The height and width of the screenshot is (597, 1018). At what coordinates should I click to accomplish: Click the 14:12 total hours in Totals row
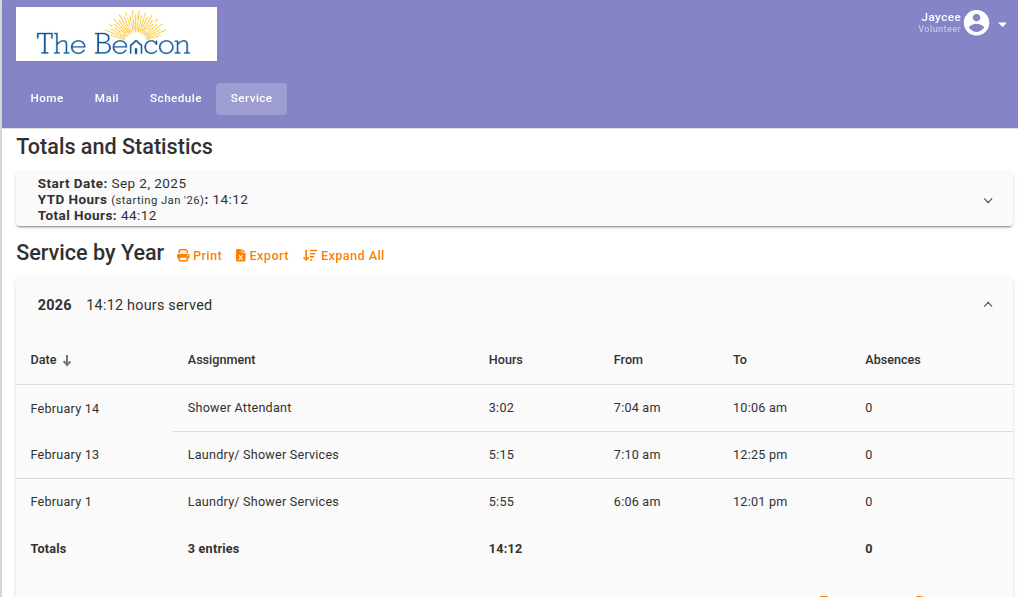(x=506, y=549)
